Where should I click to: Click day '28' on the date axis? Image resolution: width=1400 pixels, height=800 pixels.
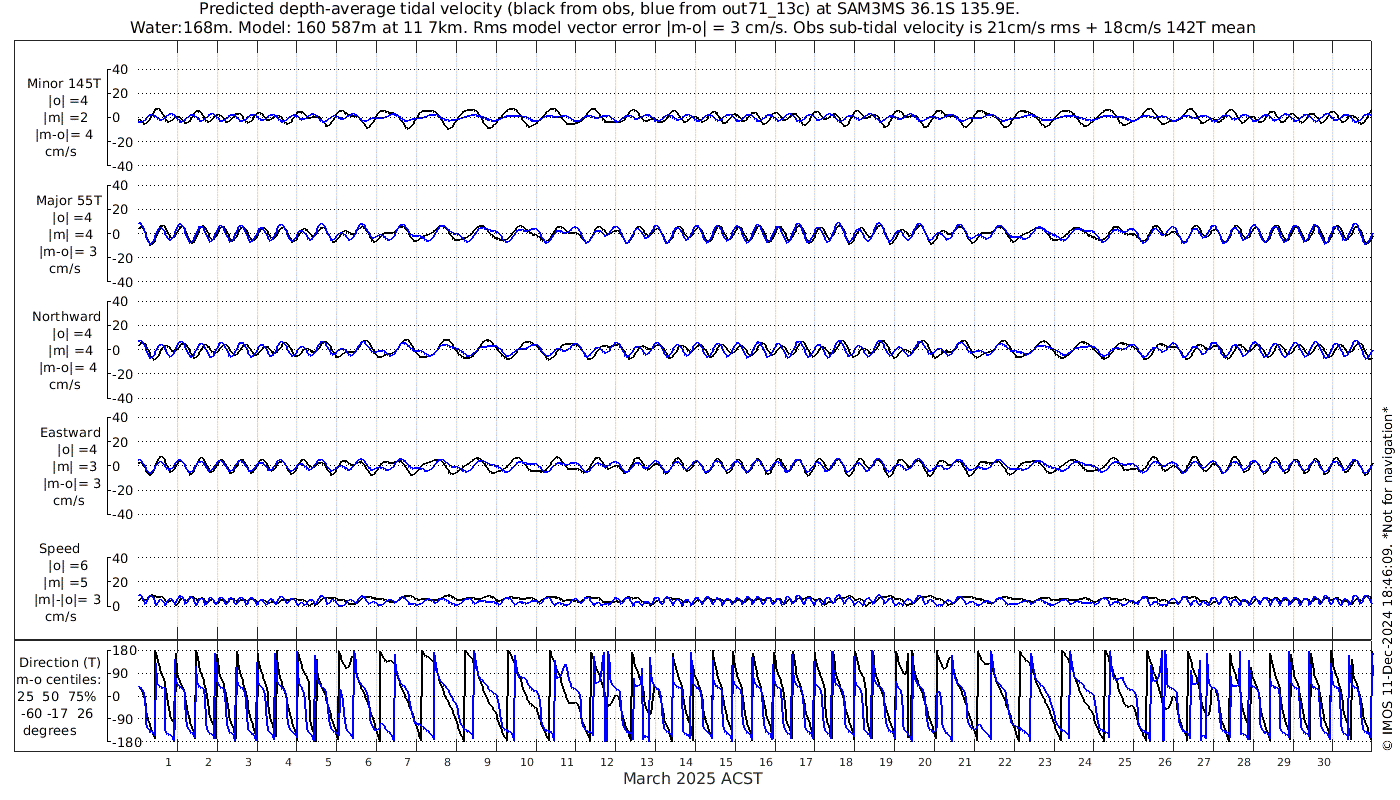click(x=1244, y=762)
